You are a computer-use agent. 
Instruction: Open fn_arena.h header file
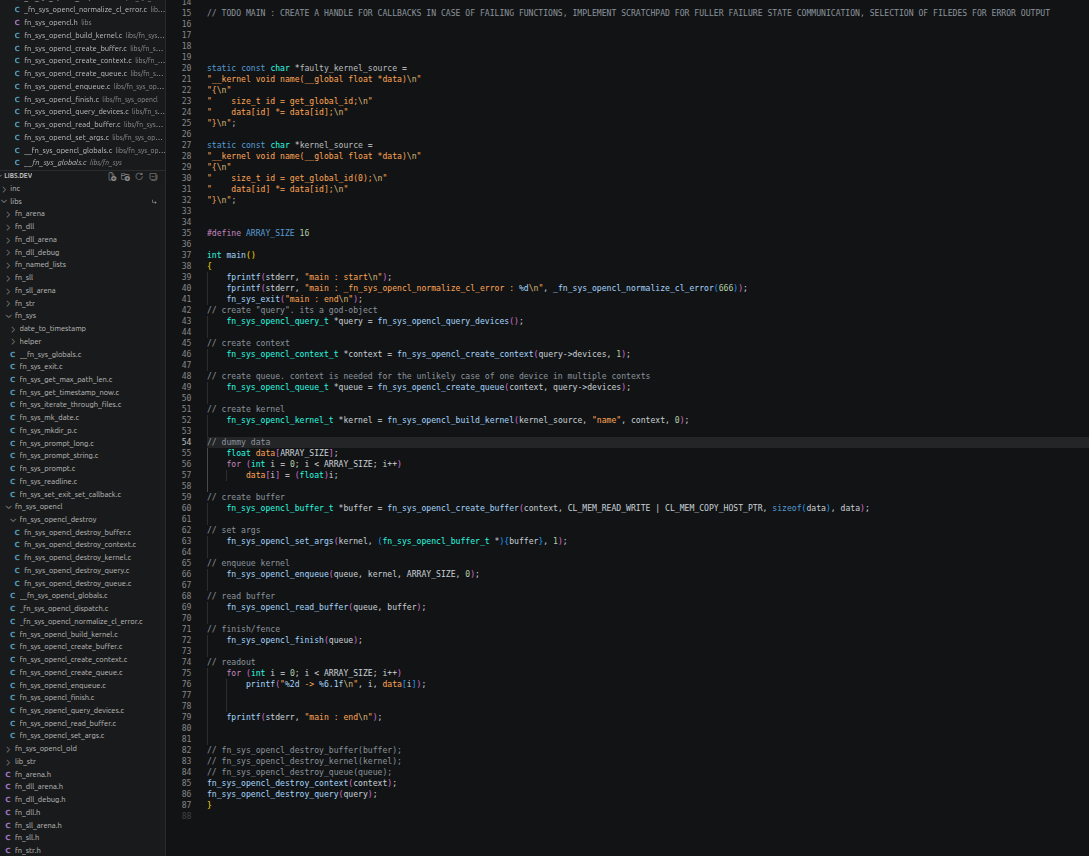pos(33,774)
